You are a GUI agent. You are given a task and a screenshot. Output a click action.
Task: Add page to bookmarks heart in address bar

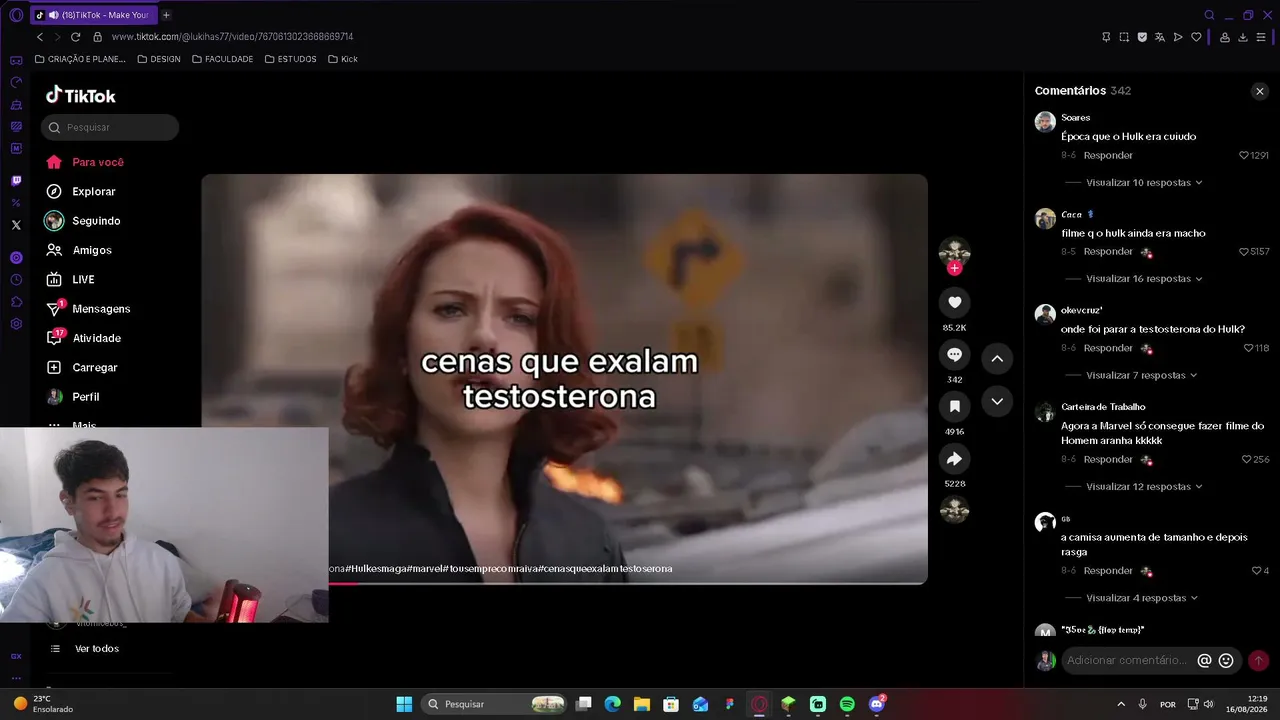tap(1196, 37)
